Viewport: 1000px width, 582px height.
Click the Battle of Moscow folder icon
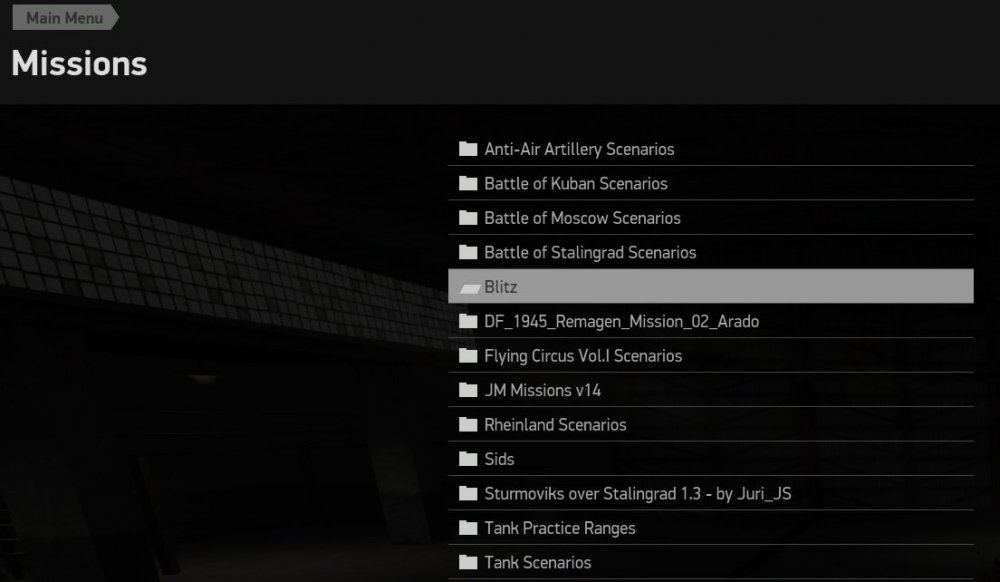tap(468, 218)
